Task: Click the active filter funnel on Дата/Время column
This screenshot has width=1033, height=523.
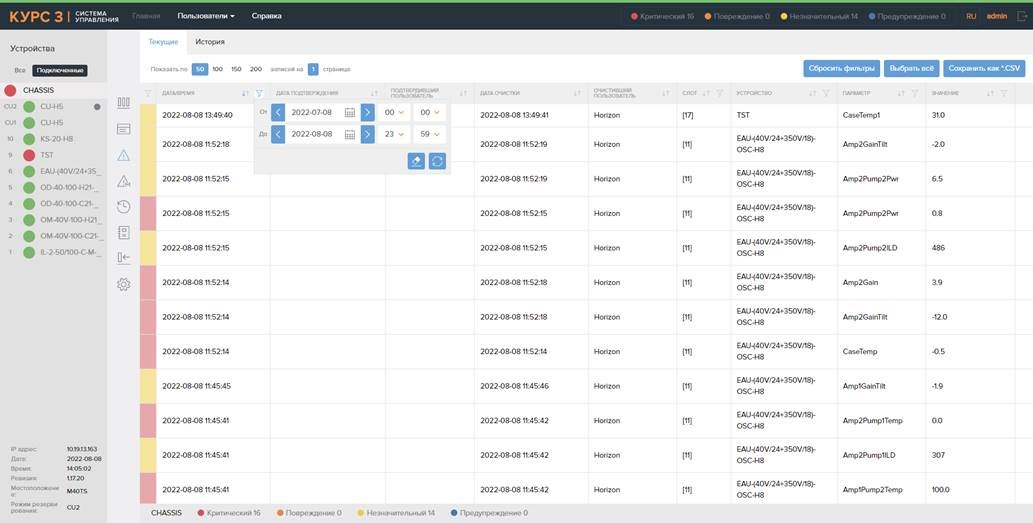Action: (259, 93)
